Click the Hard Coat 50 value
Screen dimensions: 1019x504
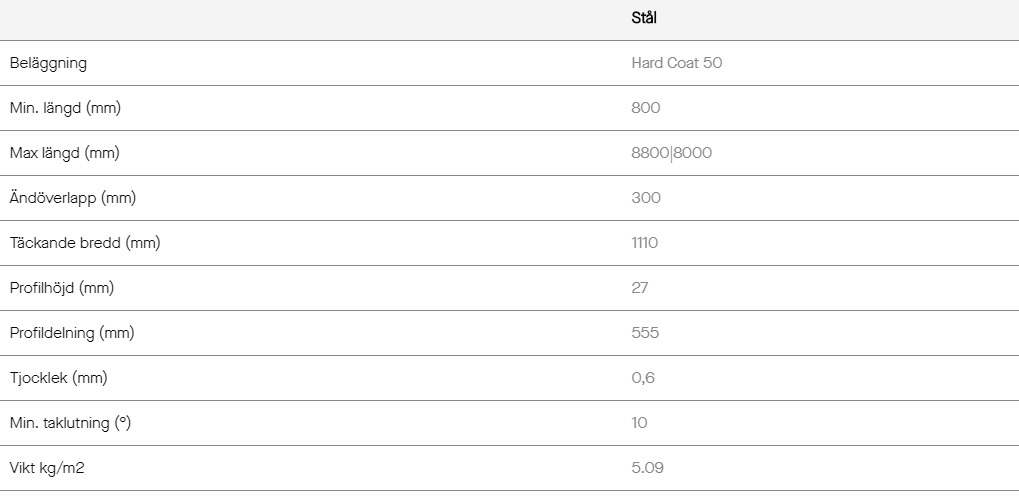pyautogui.click(x=677, y=63)
